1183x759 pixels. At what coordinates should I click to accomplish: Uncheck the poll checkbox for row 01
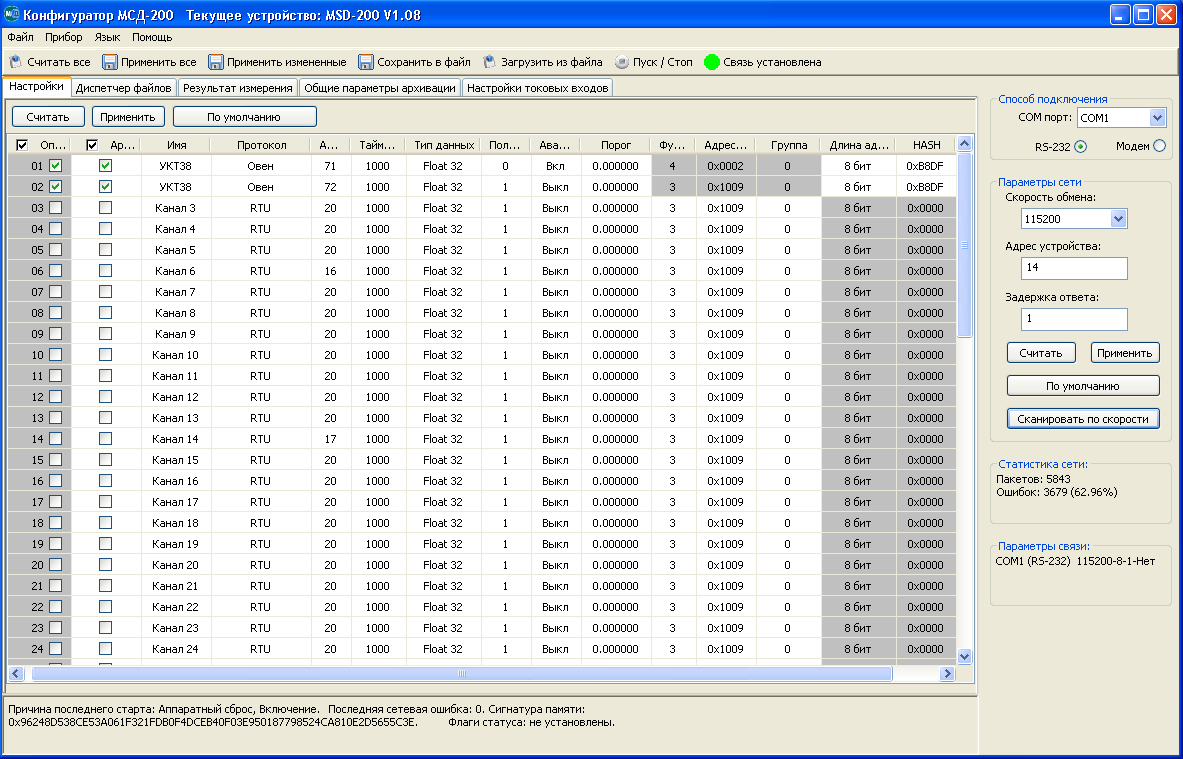point(56,166)
